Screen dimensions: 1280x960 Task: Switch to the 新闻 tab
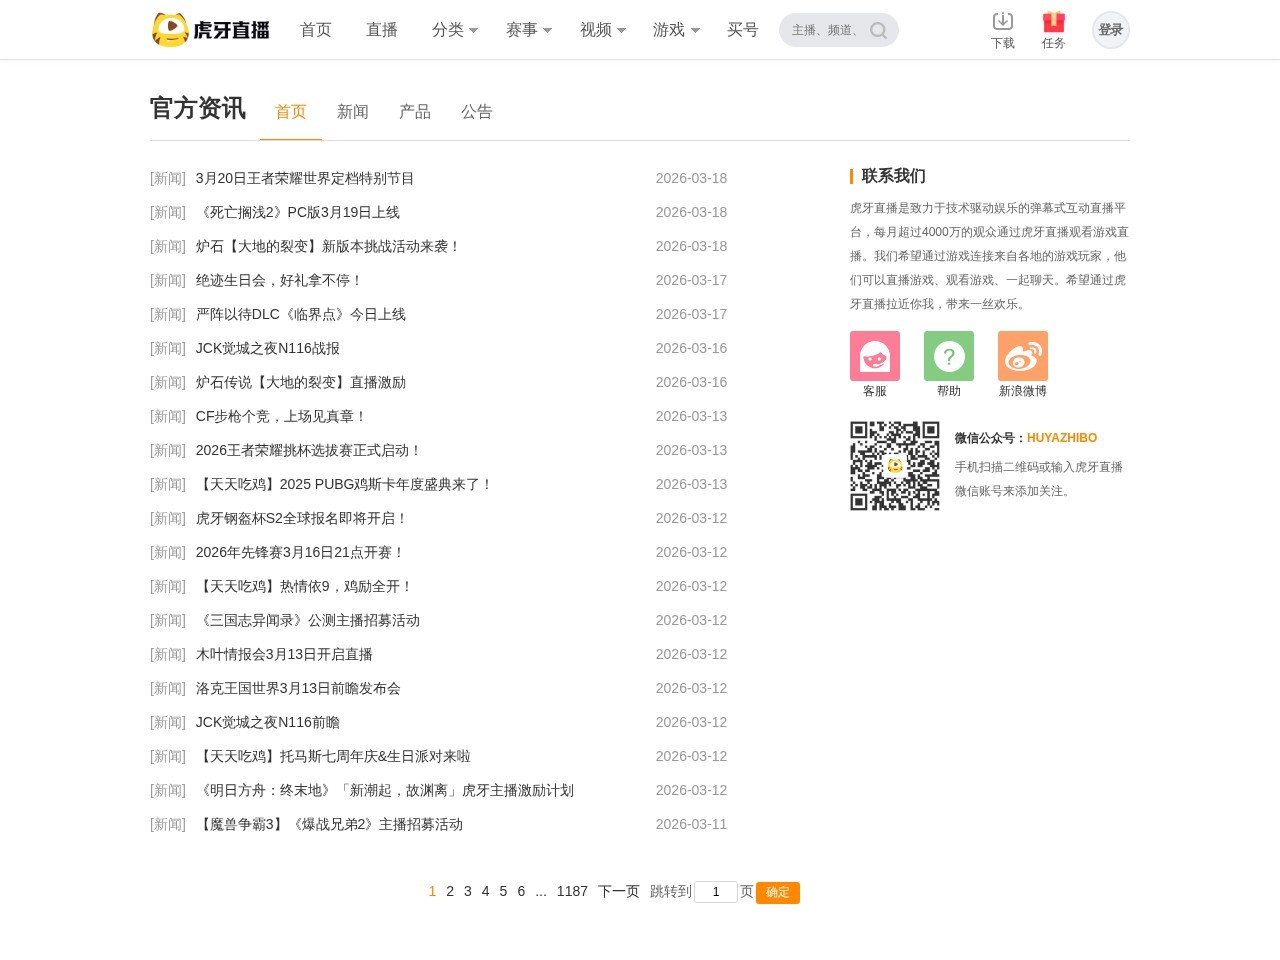tap(353, 111)
